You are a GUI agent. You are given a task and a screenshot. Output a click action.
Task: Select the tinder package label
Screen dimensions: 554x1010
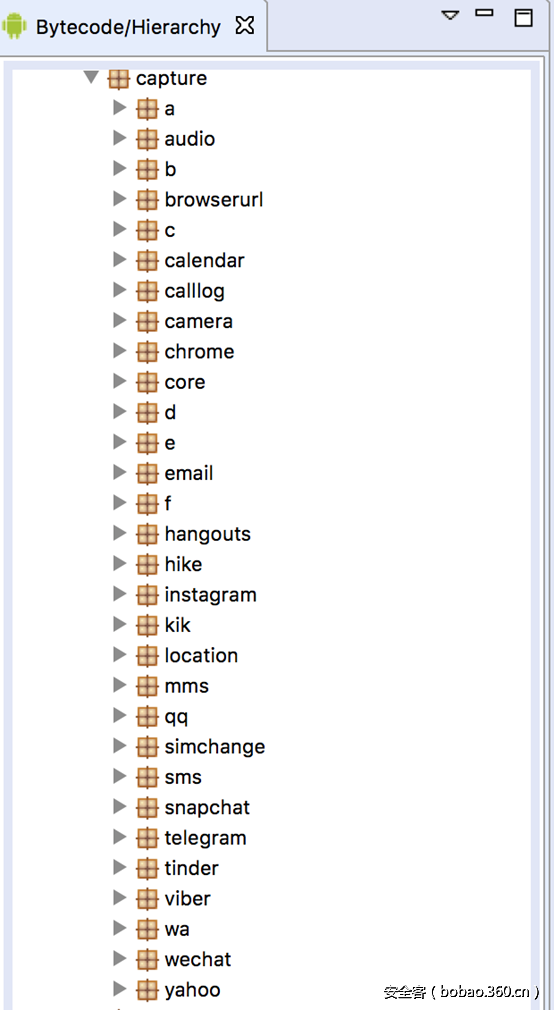[191, 868]
